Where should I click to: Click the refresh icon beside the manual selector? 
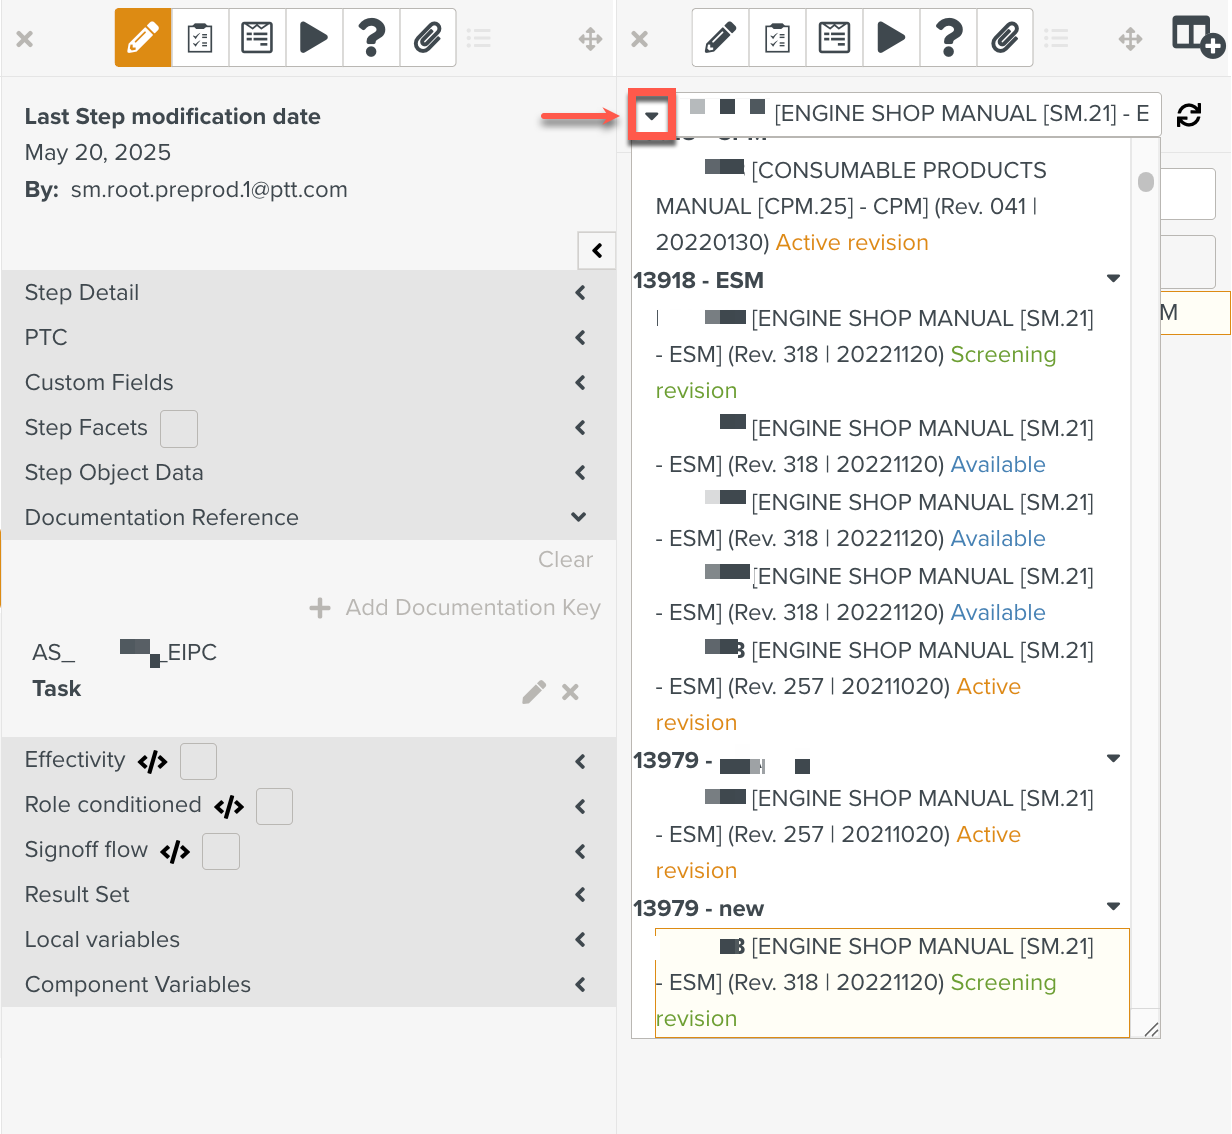tap(1189, 115)
